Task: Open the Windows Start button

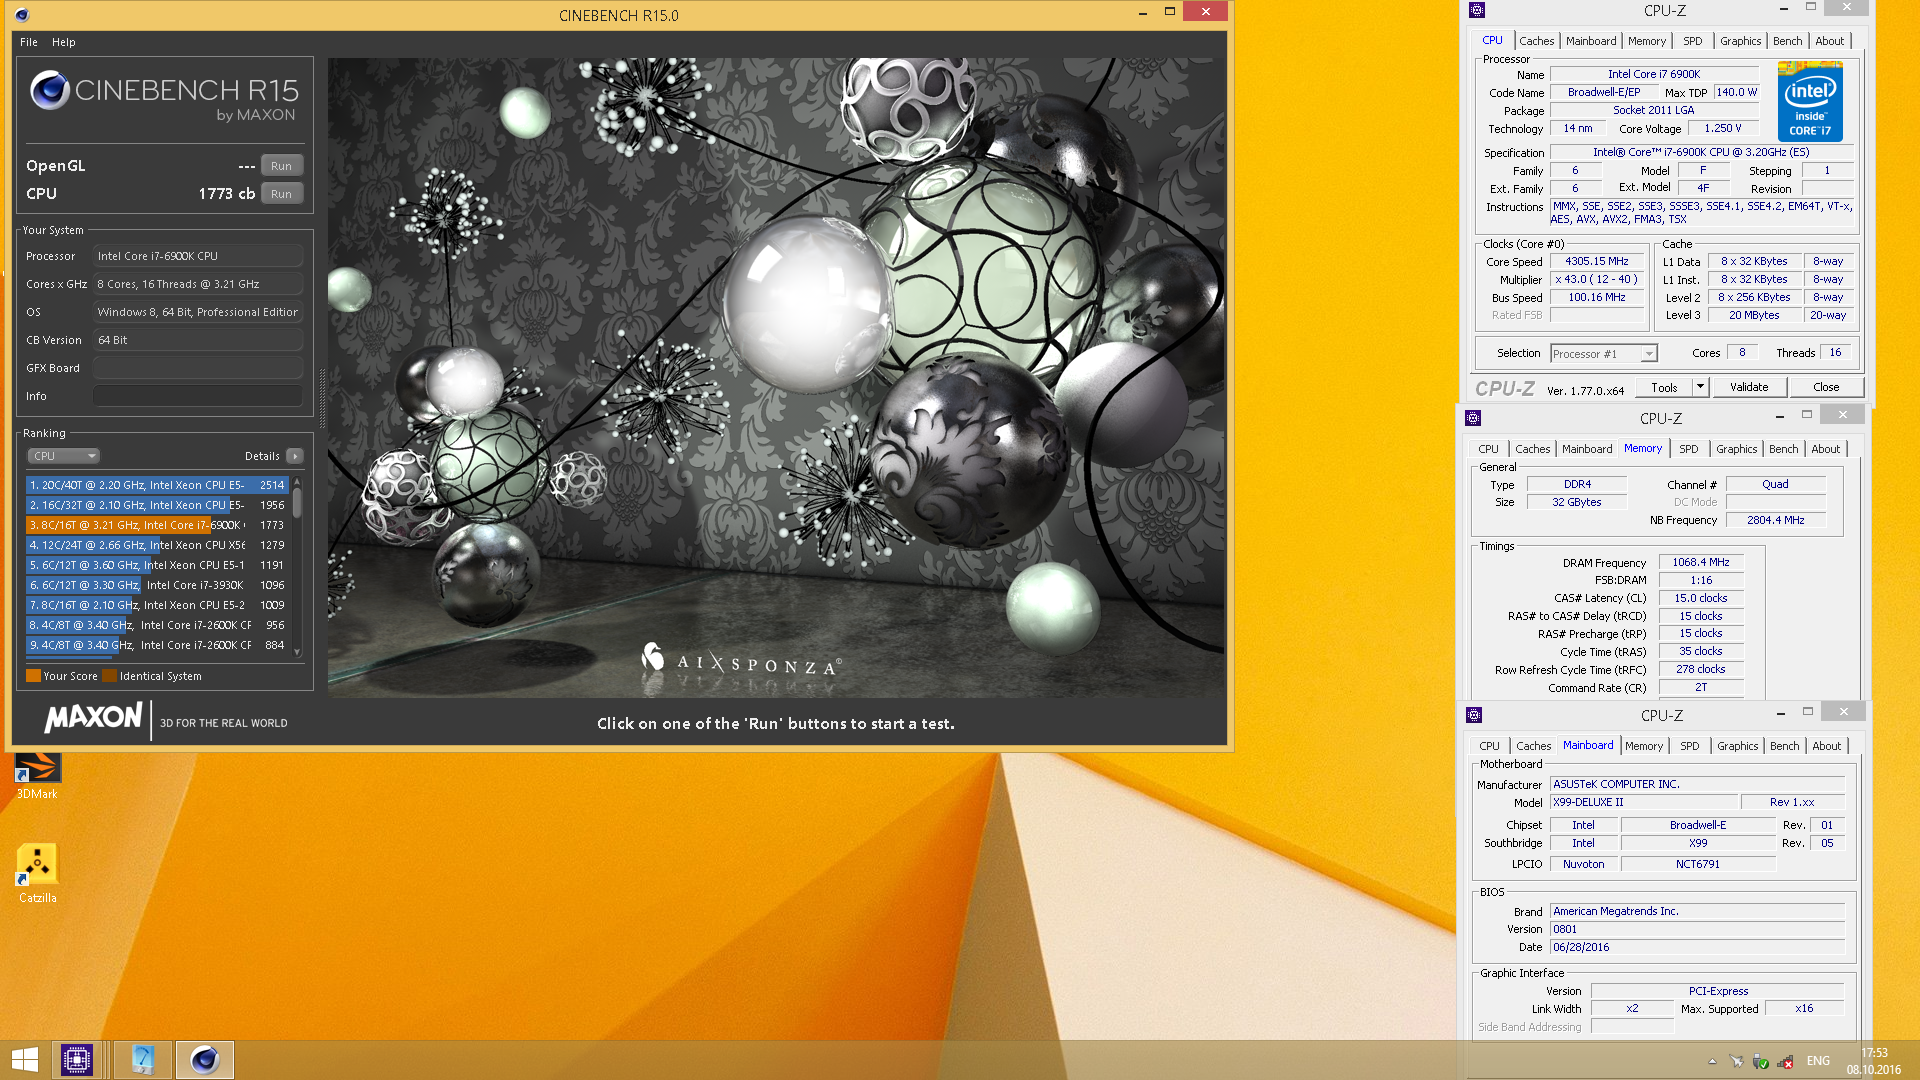Action: tap(25, 1060)
